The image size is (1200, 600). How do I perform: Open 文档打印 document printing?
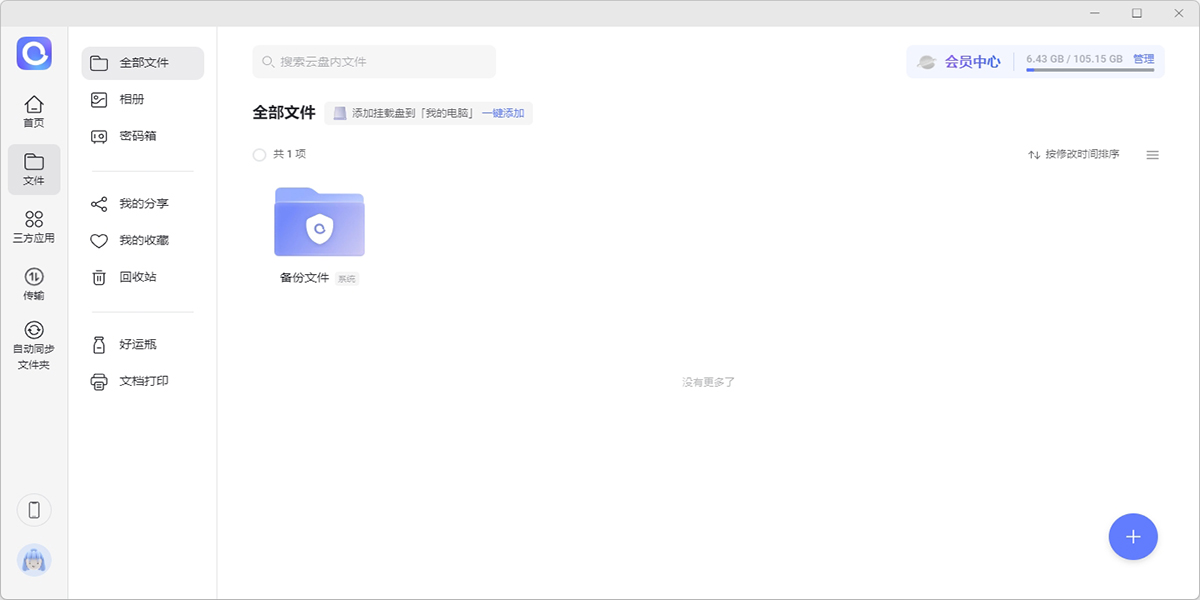143,381
